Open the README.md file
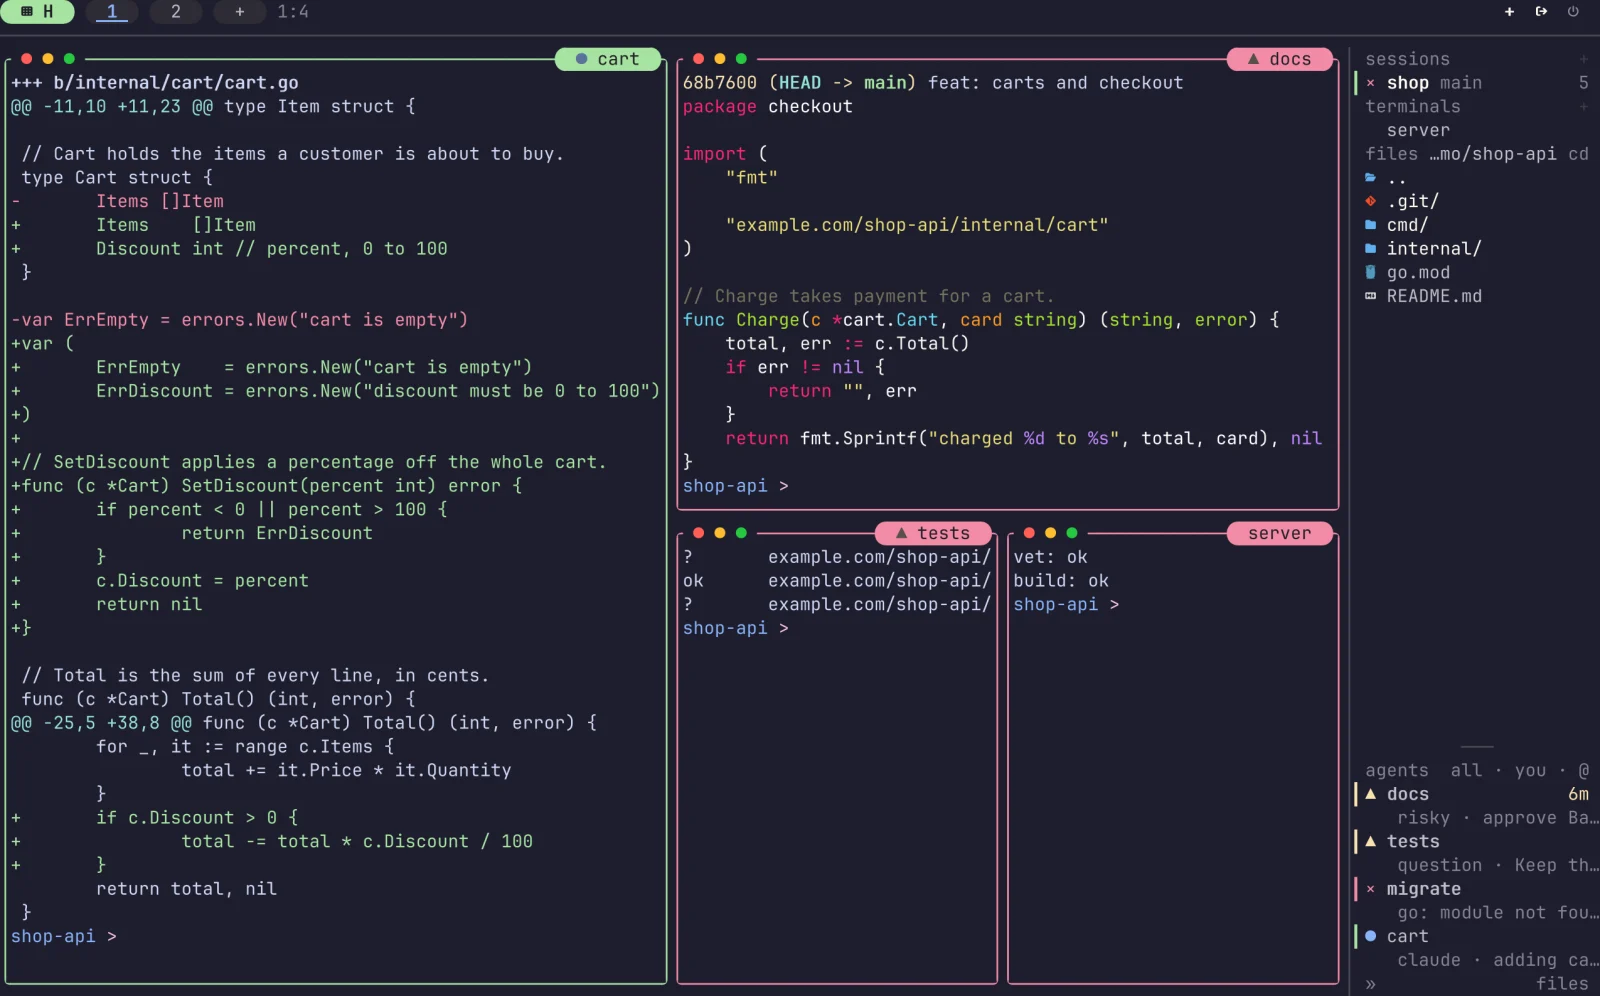The image size is (1600, 996). pos(1434,297)
